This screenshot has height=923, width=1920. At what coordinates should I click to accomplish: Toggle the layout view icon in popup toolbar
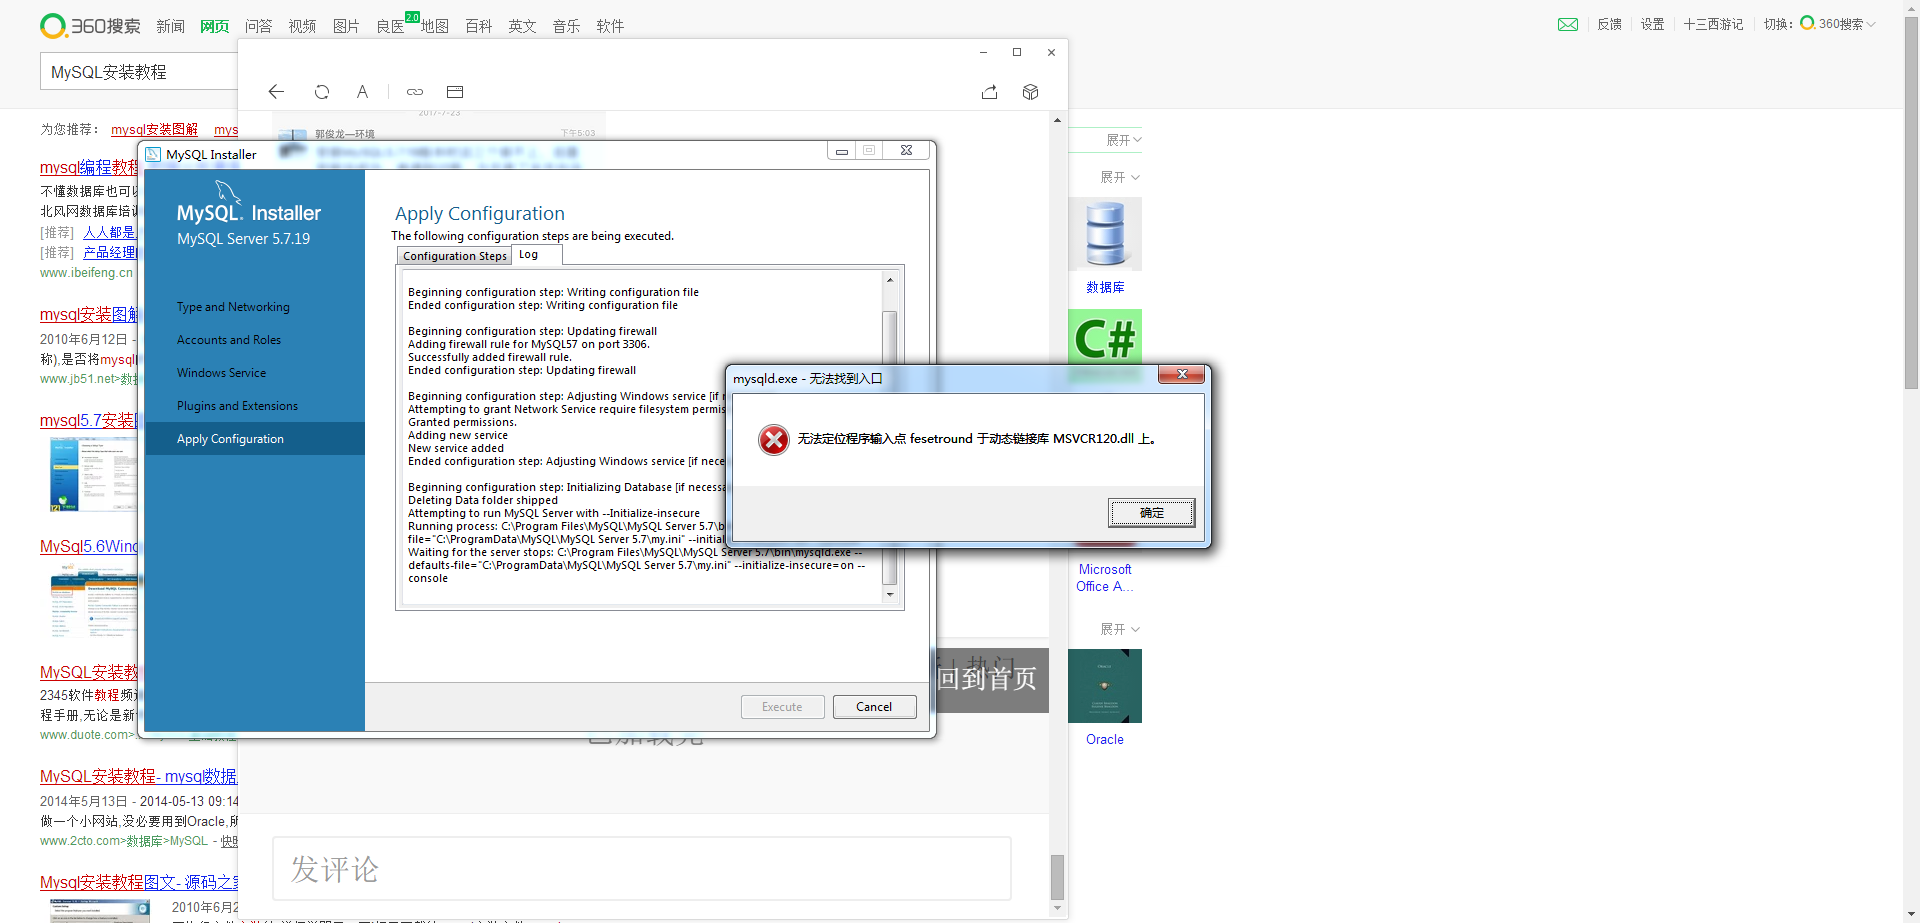click(455, 92)
